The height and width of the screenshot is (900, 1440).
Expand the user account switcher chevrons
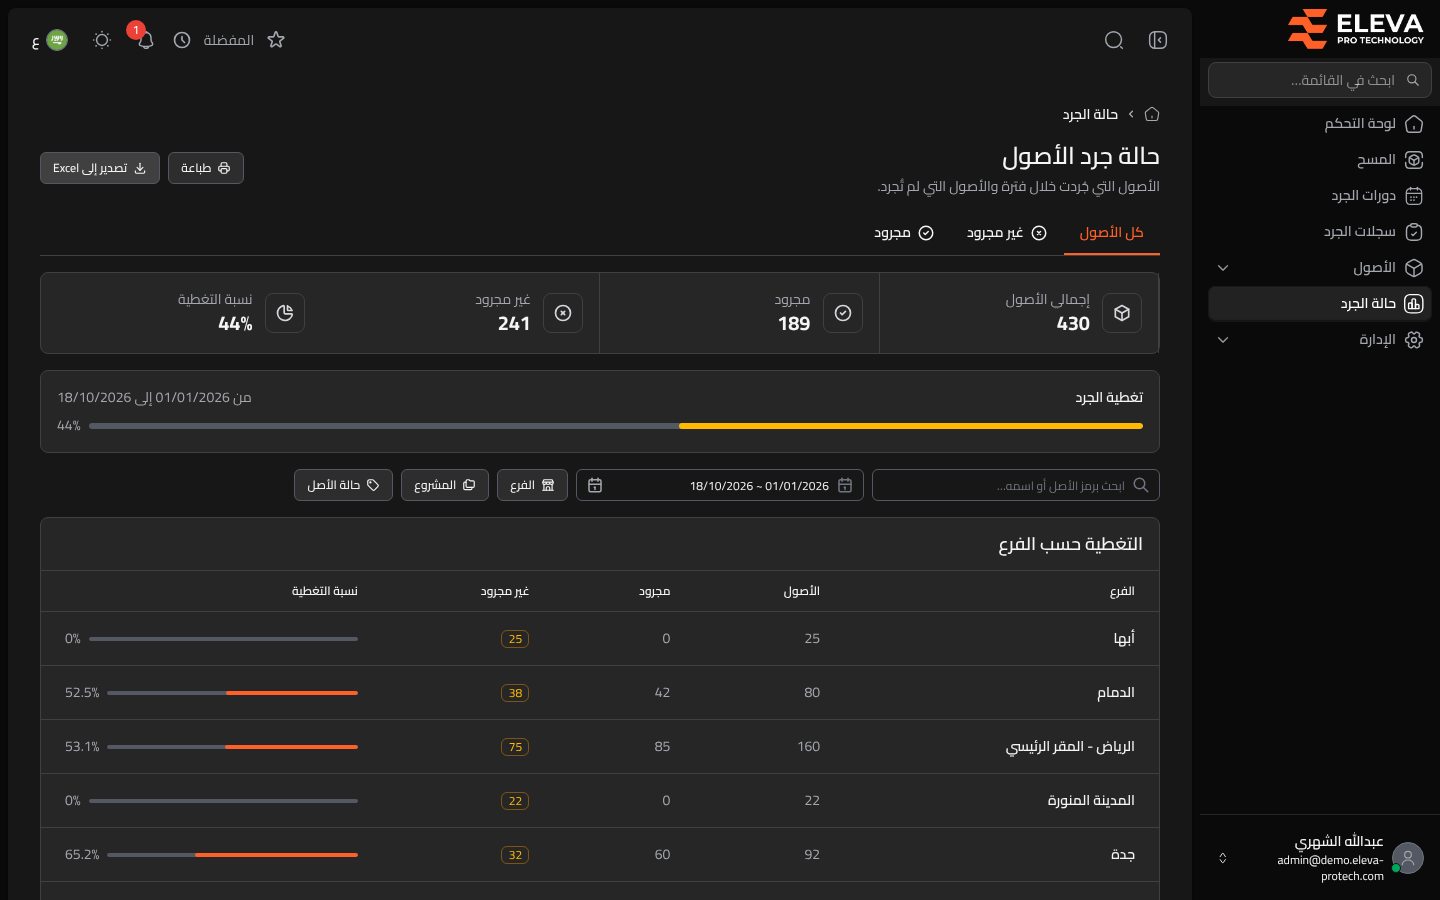[x=1222, y=858]
